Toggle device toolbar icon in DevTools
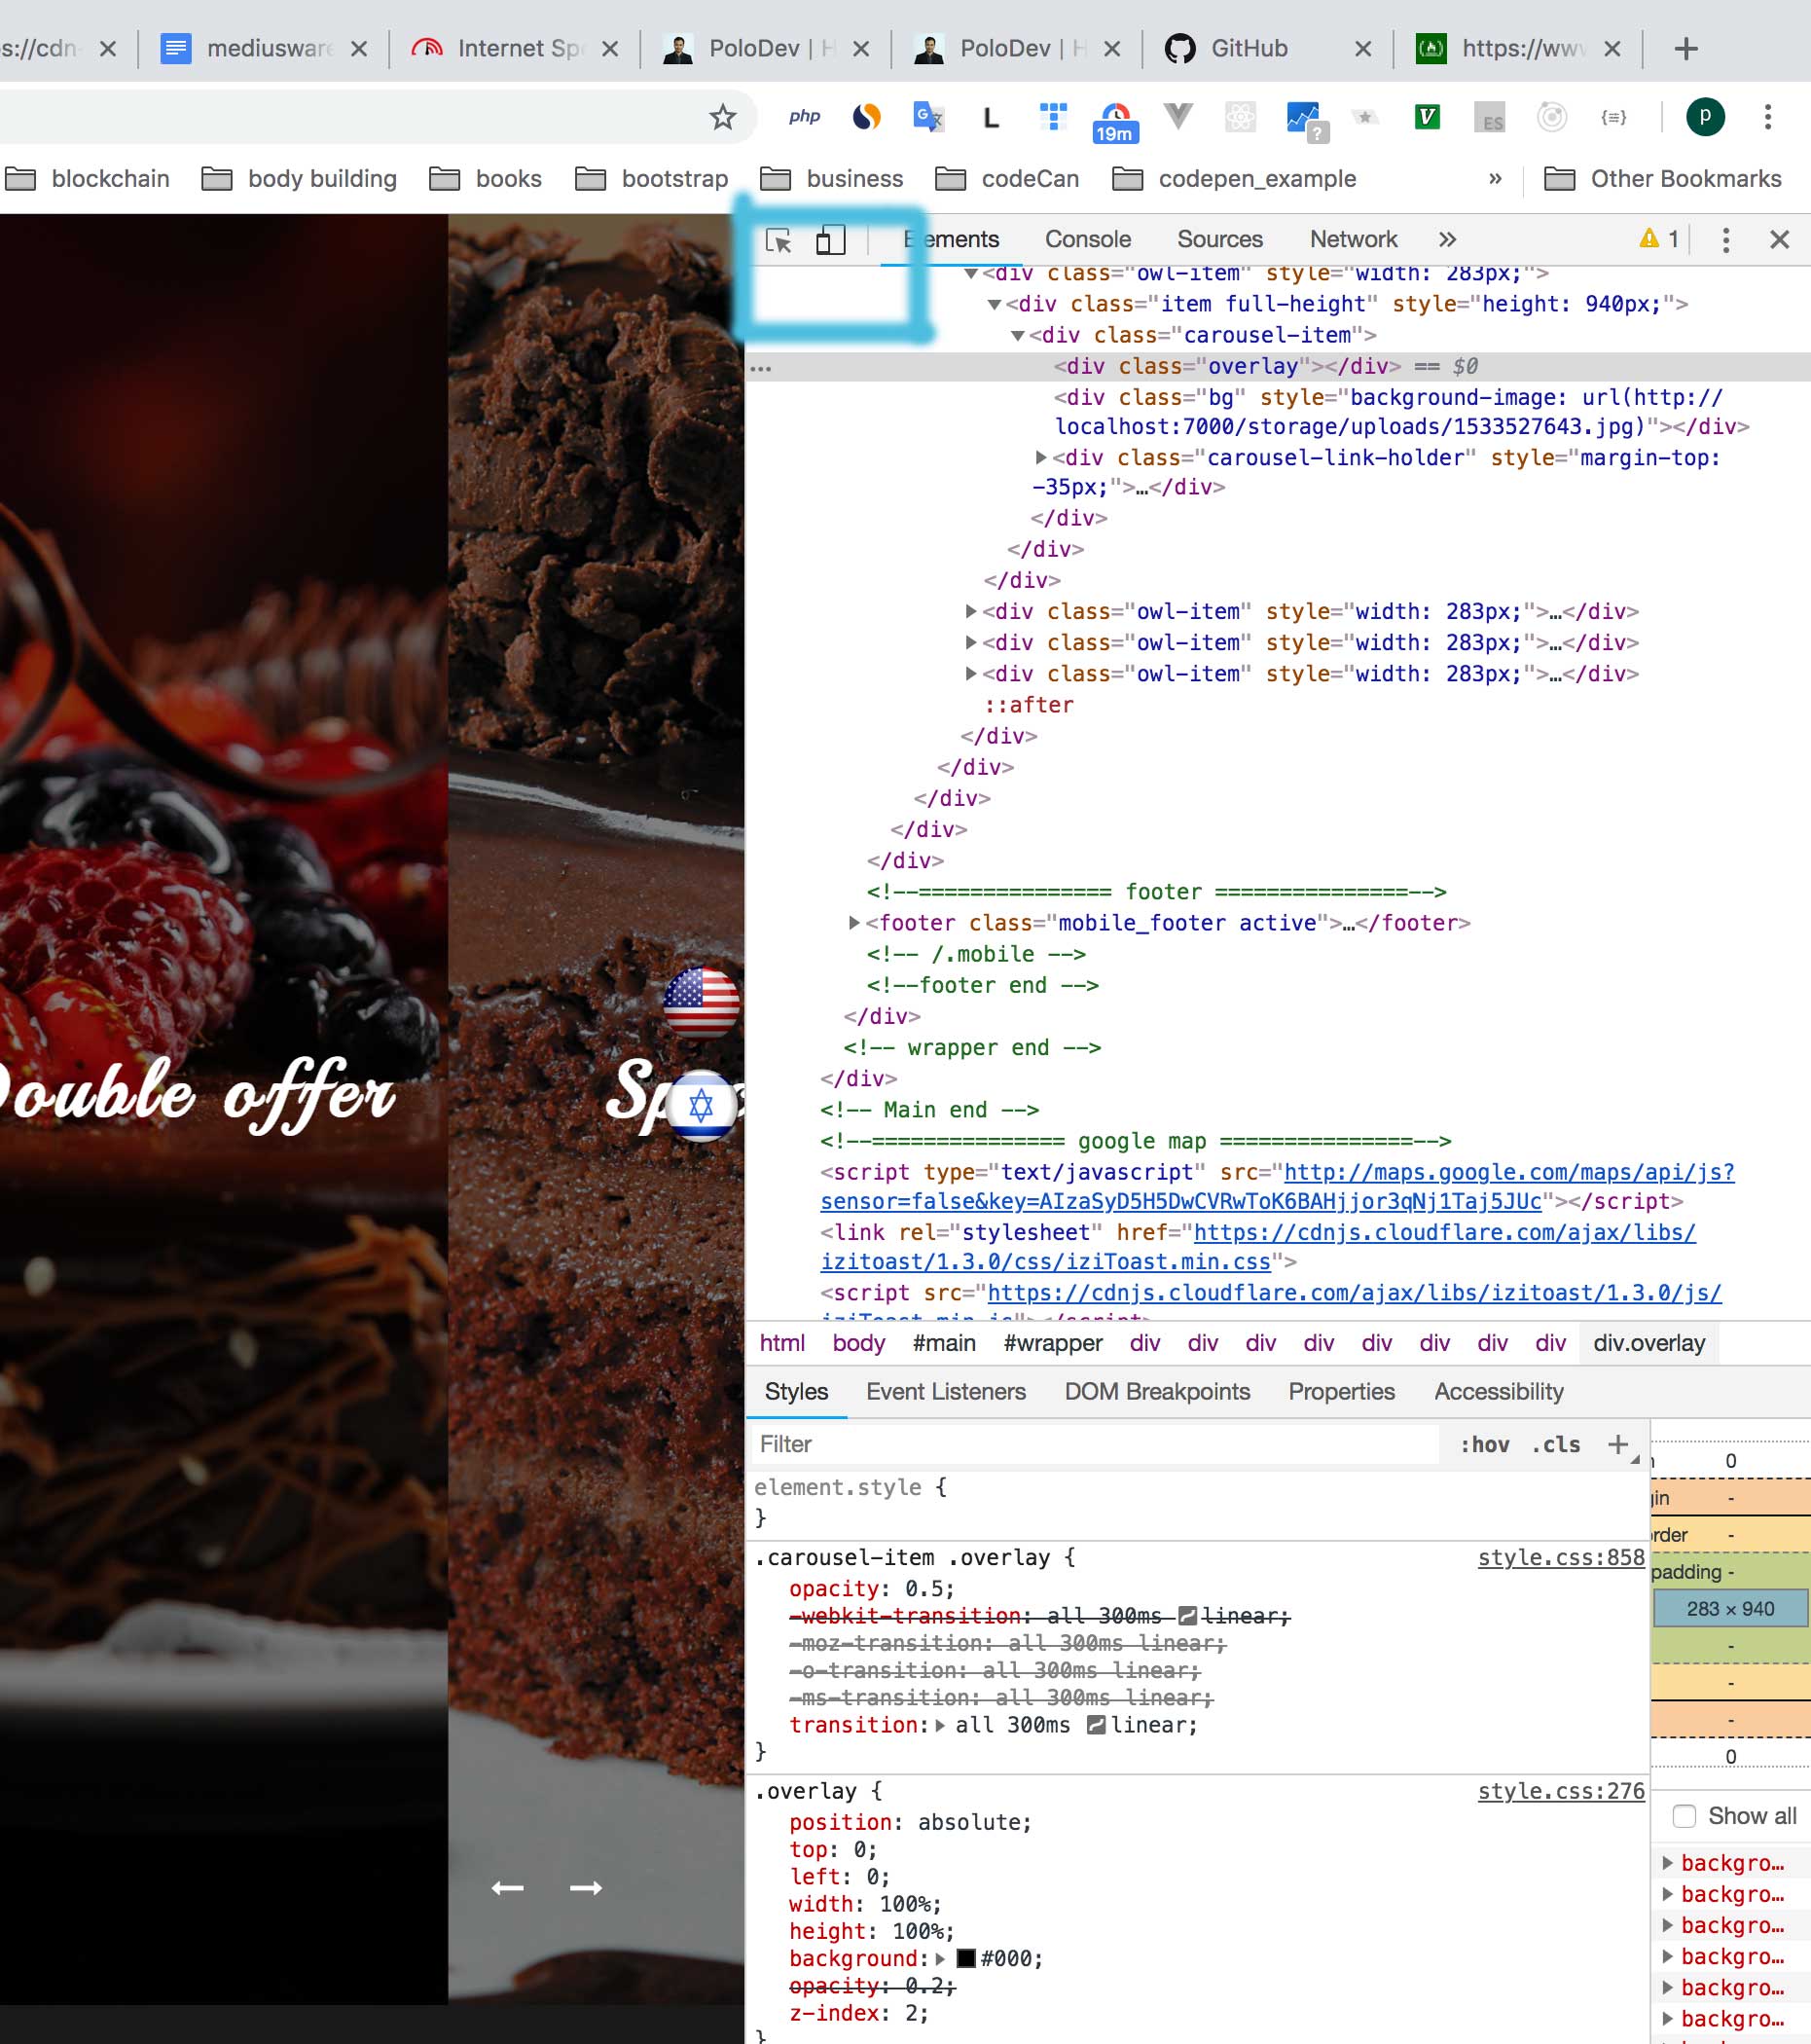Image resolution: width=1811 pixels, height=2044 pixels. coord(830,240)
